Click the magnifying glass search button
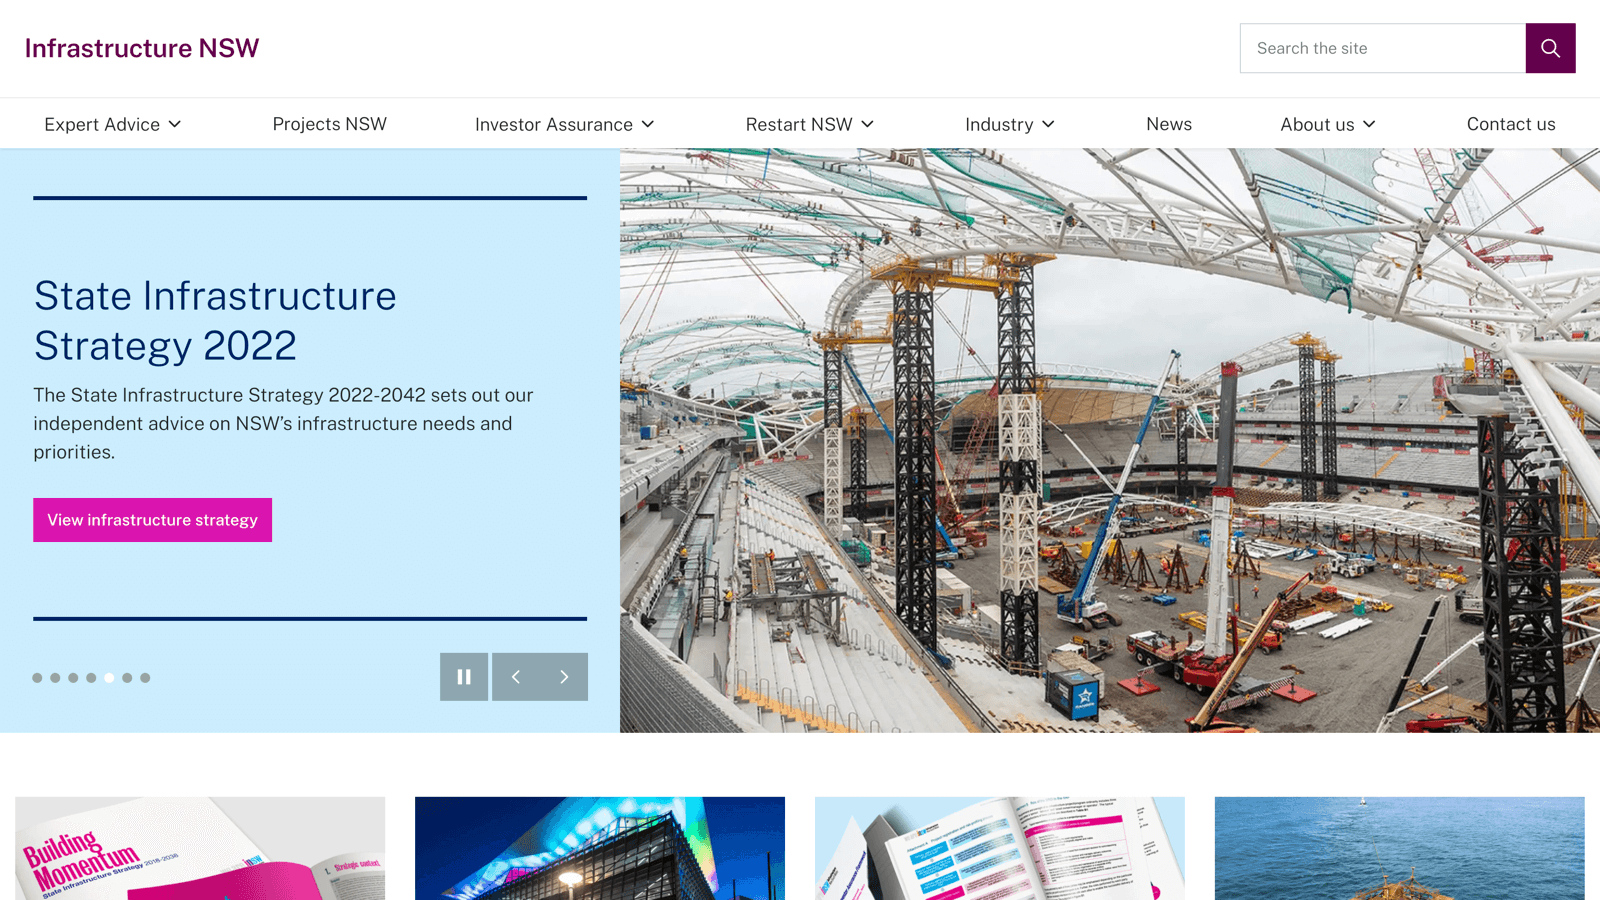Viewport: 1600px width, 900px height. 1550,48
